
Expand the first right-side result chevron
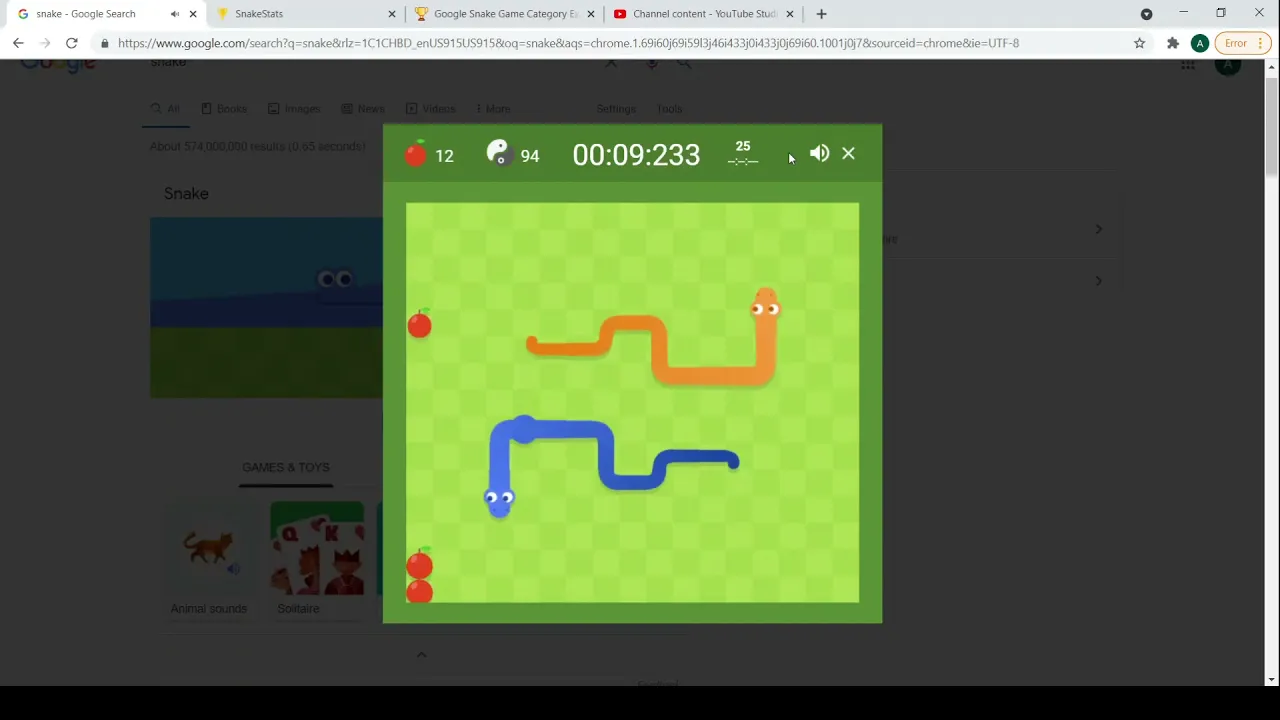click(1098, 229)
